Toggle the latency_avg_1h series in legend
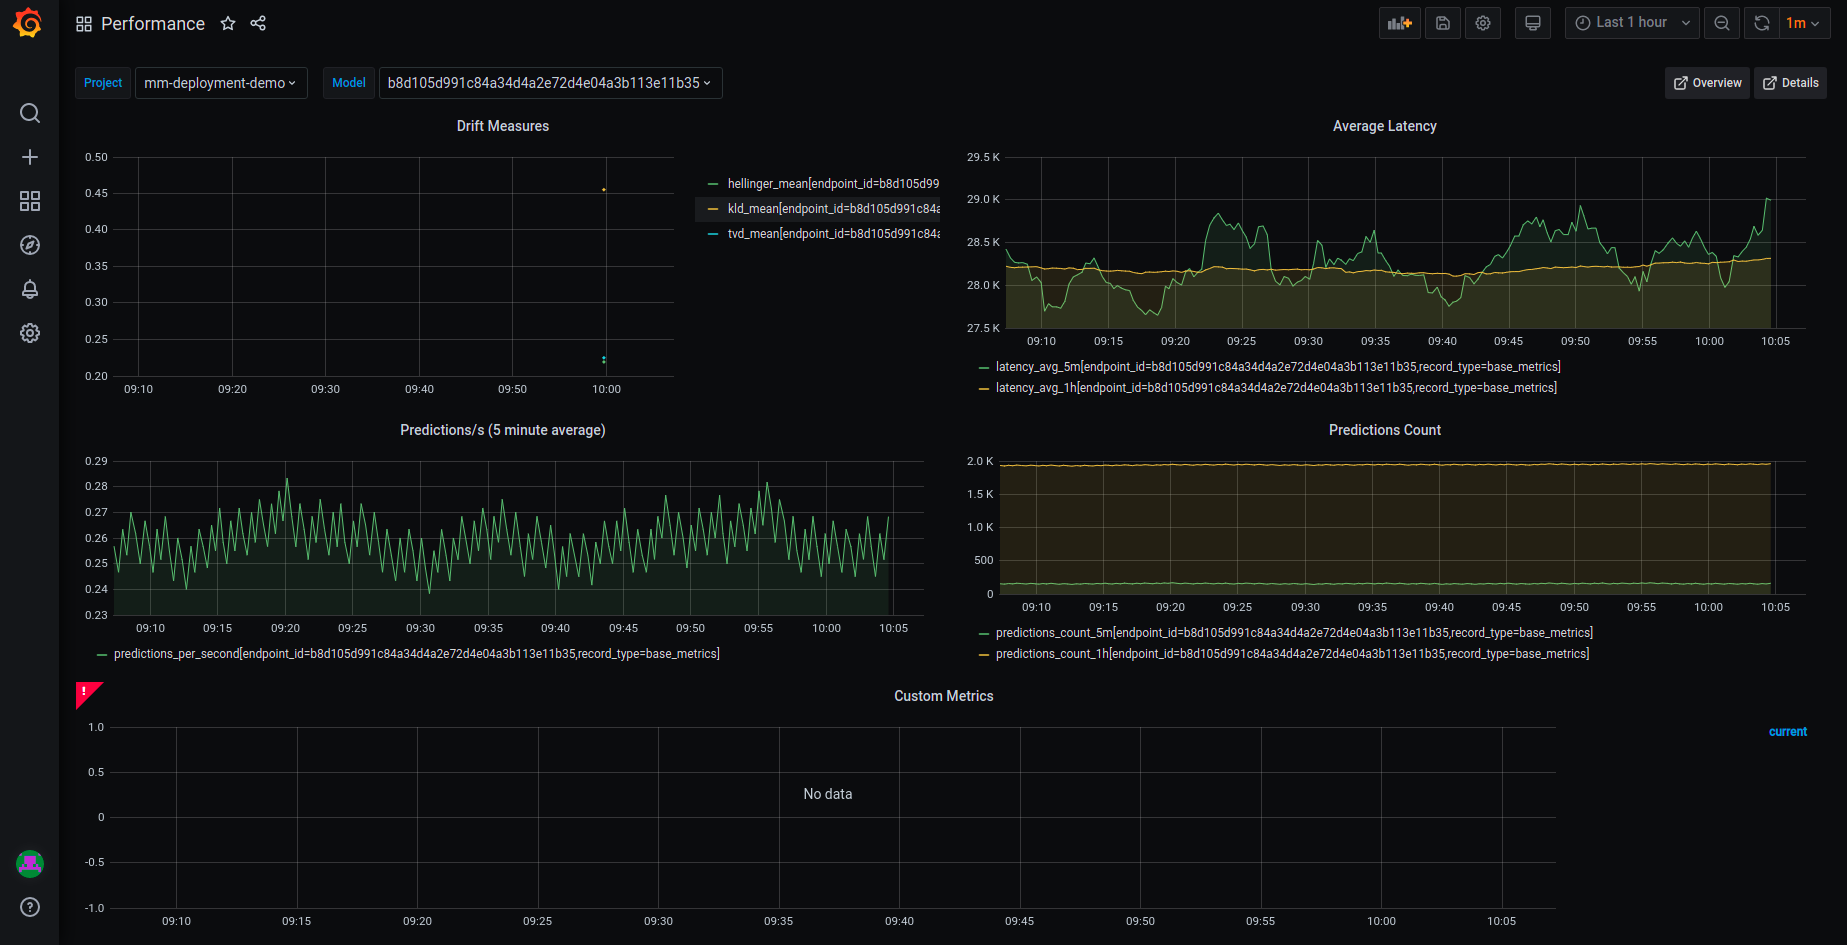 coord(1276,388)
